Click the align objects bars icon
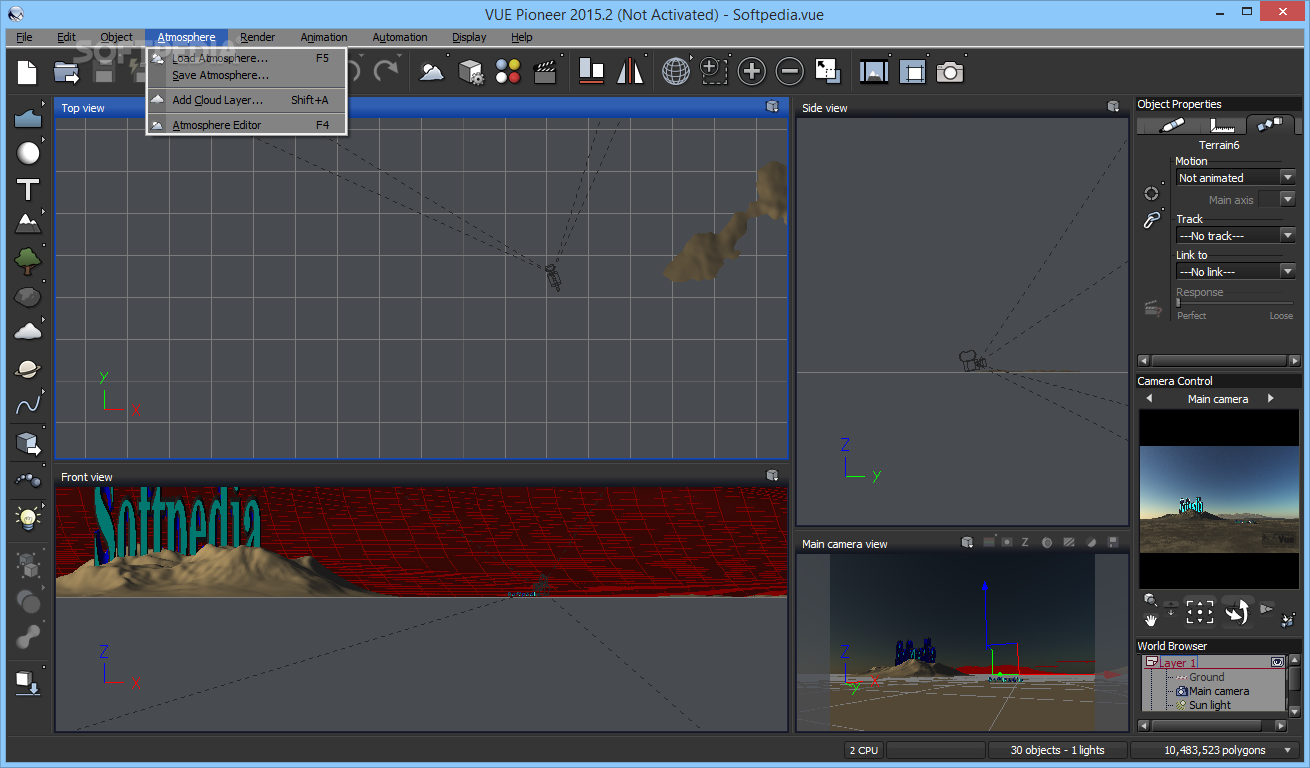Screen dimensions: 1310x768 [x=592, y=71]
